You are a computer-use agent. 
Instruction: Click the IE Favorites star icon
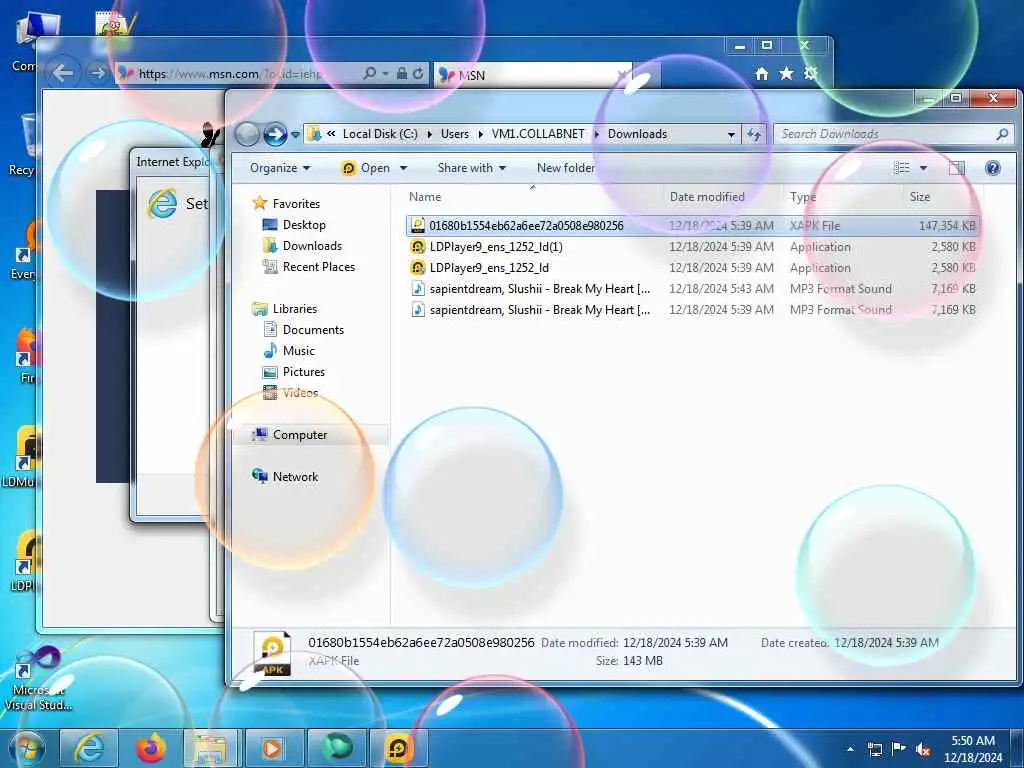(x=786, y=74)
